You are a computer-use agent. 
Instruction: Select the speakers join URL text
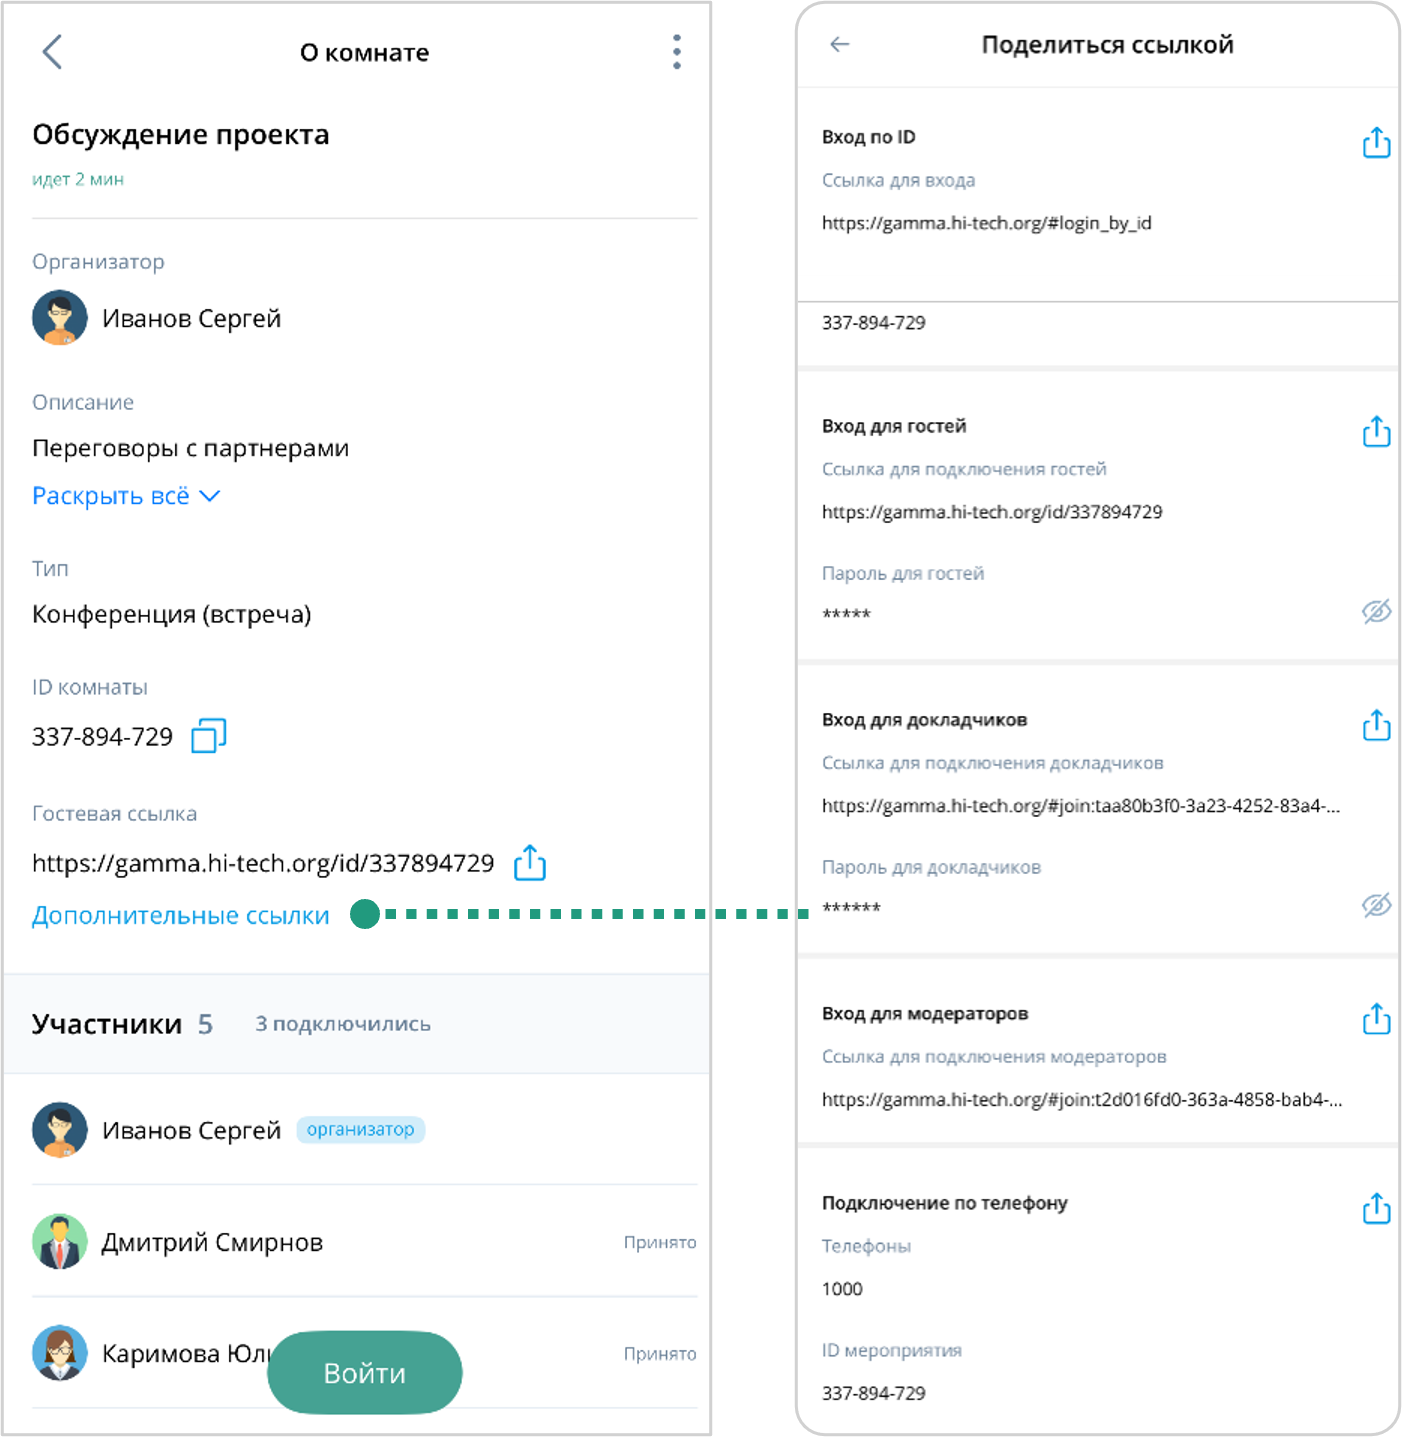click(1081, 805)
